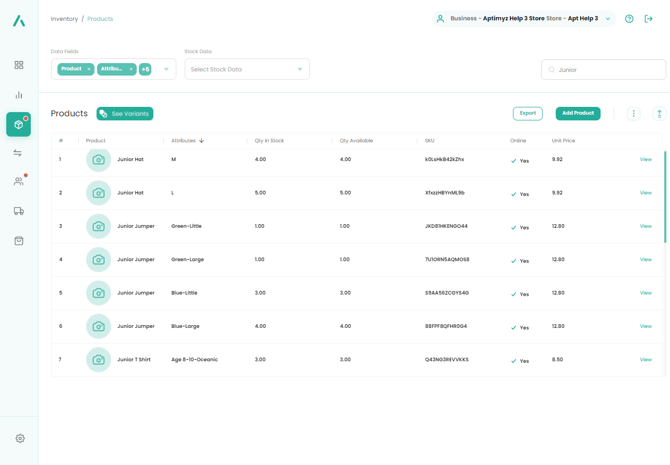The image size is (670, 465).
Task: Open the bar chart reports icon
Action: [19, 95]
